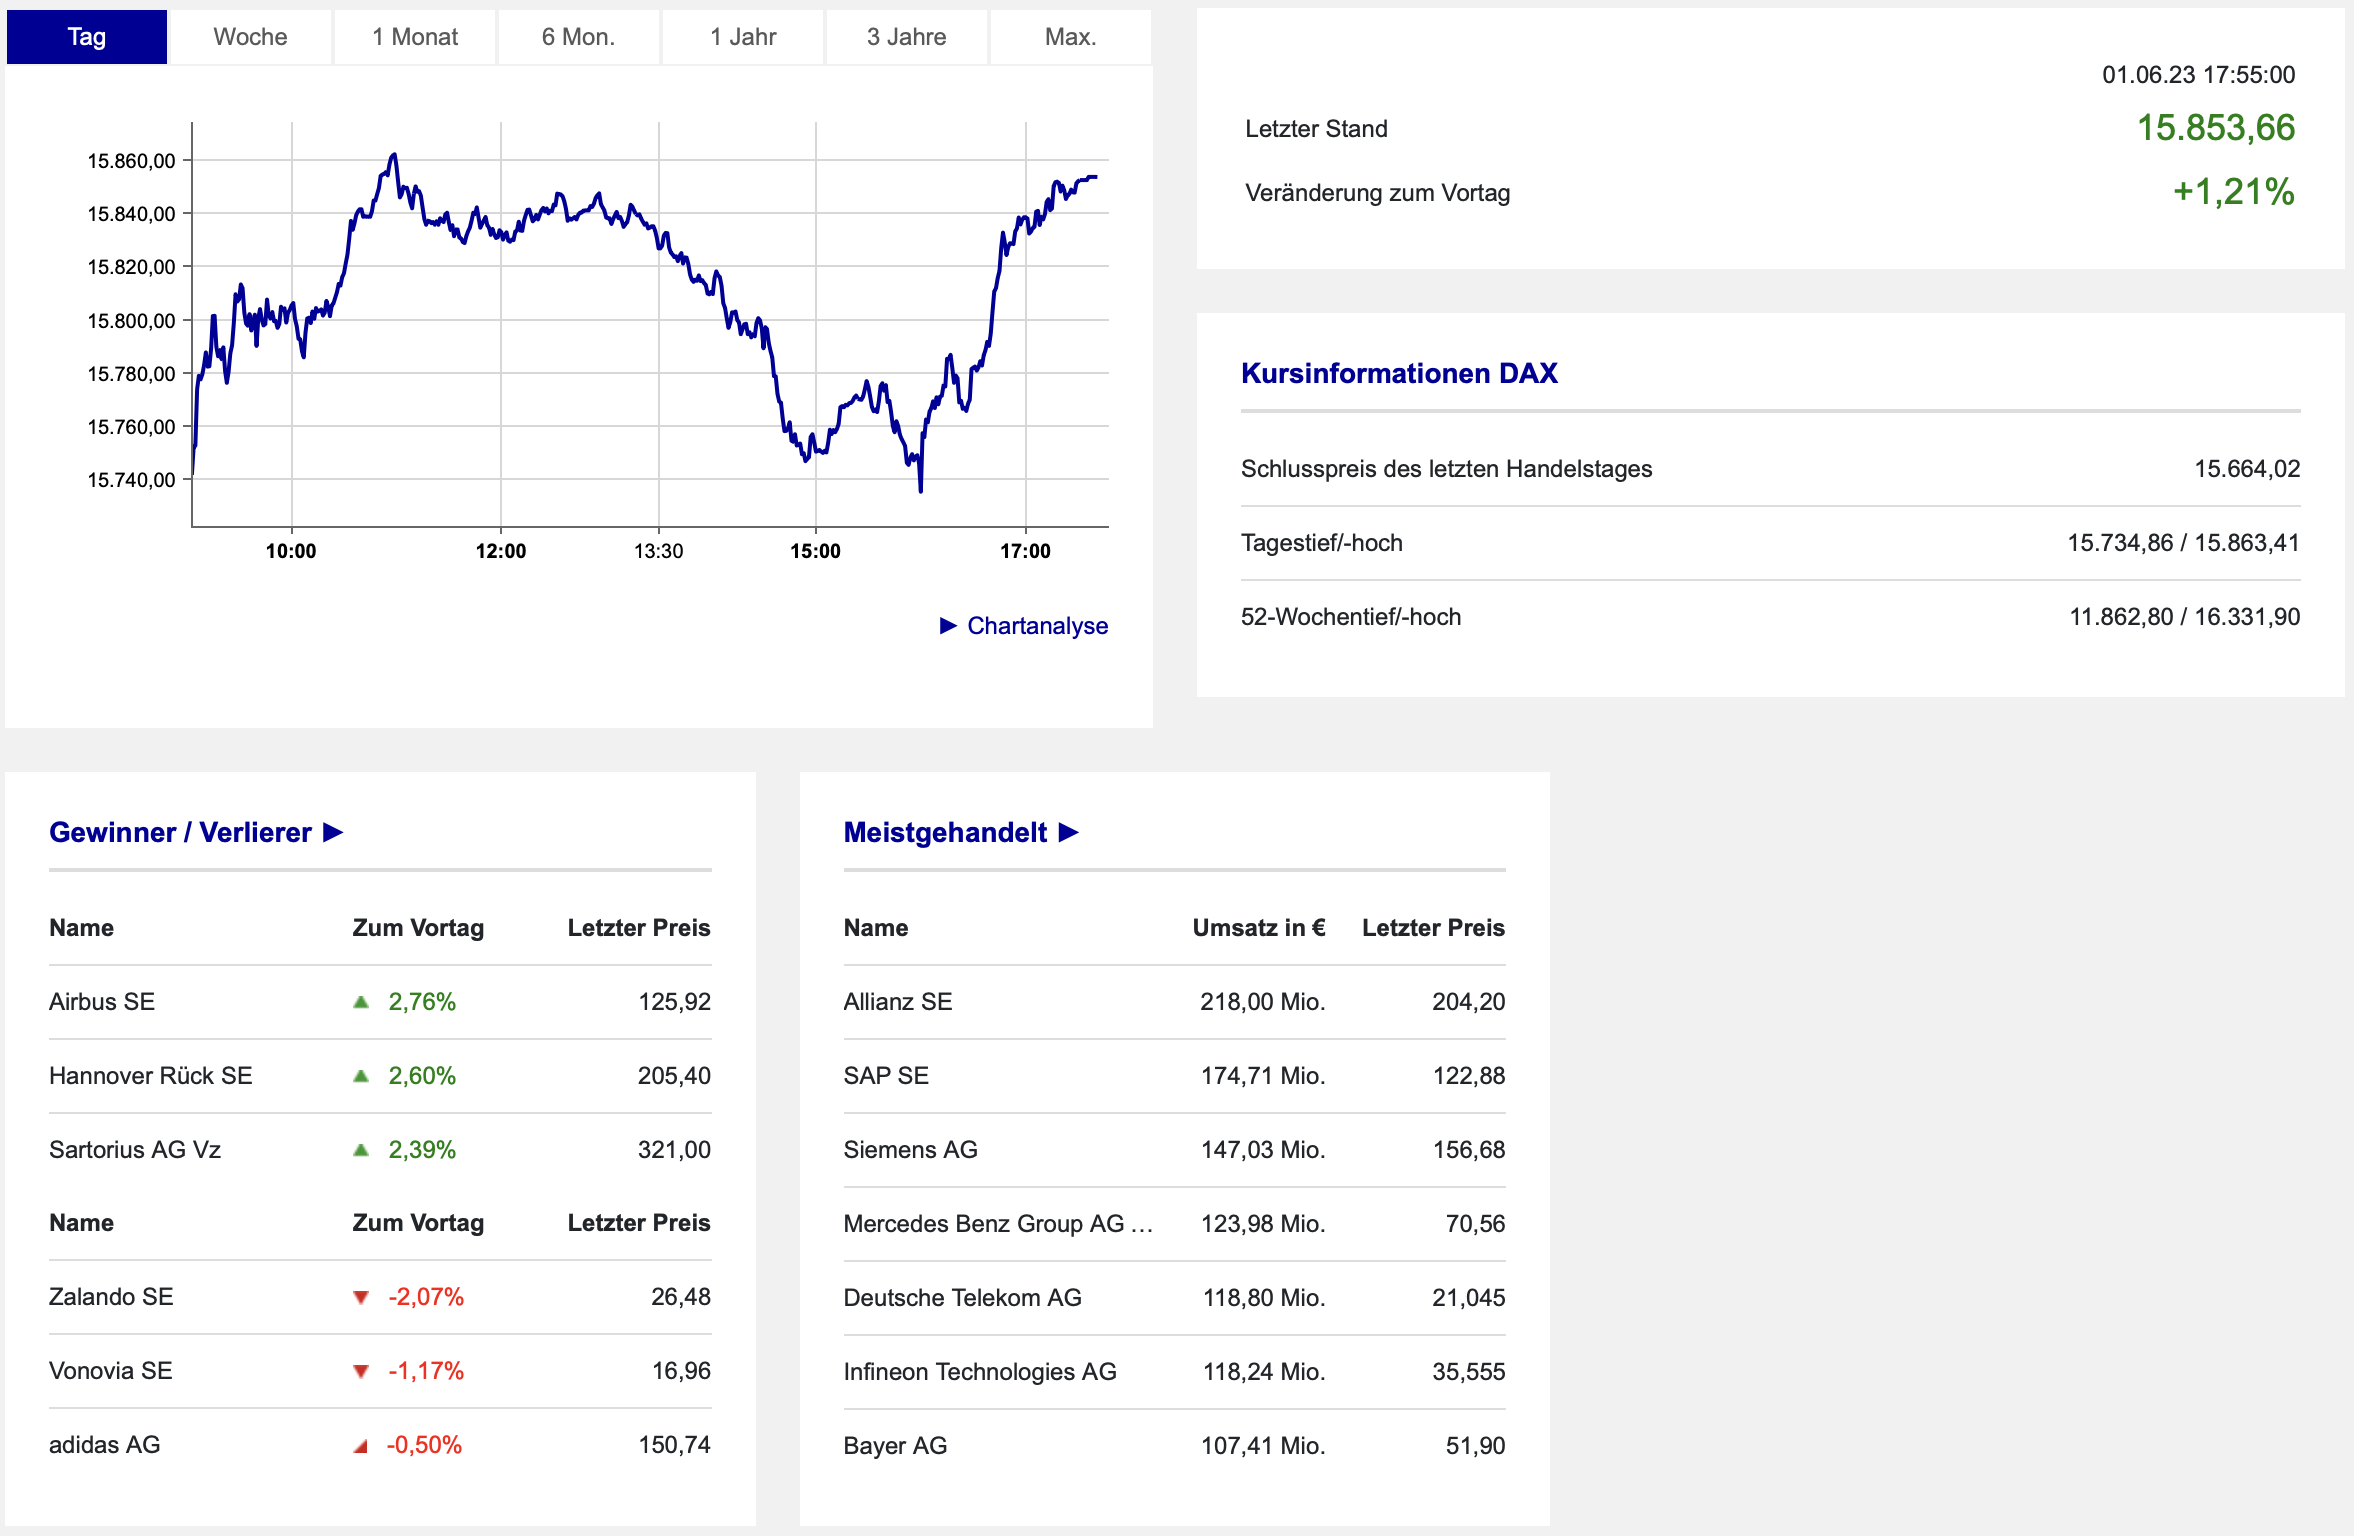Click the red arrow beside adidas AG
Viewport: 2354px width, 1536px height.
point(361,1446)
